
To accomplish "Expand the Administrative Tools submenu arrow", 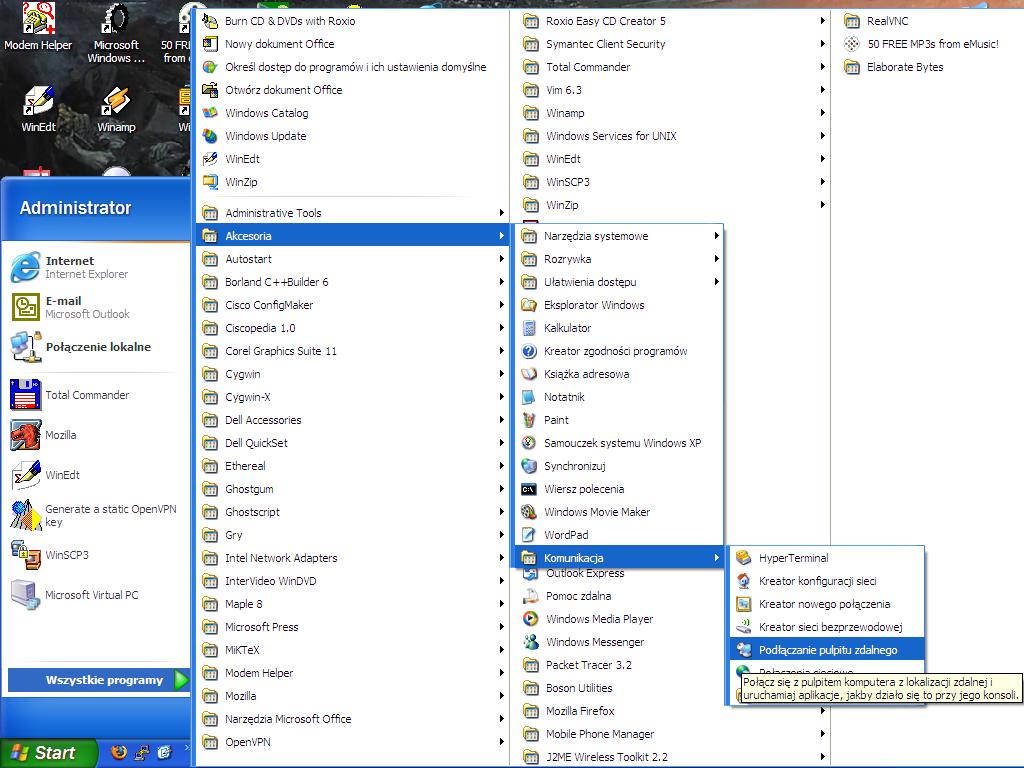I will (x=502, y=213).
